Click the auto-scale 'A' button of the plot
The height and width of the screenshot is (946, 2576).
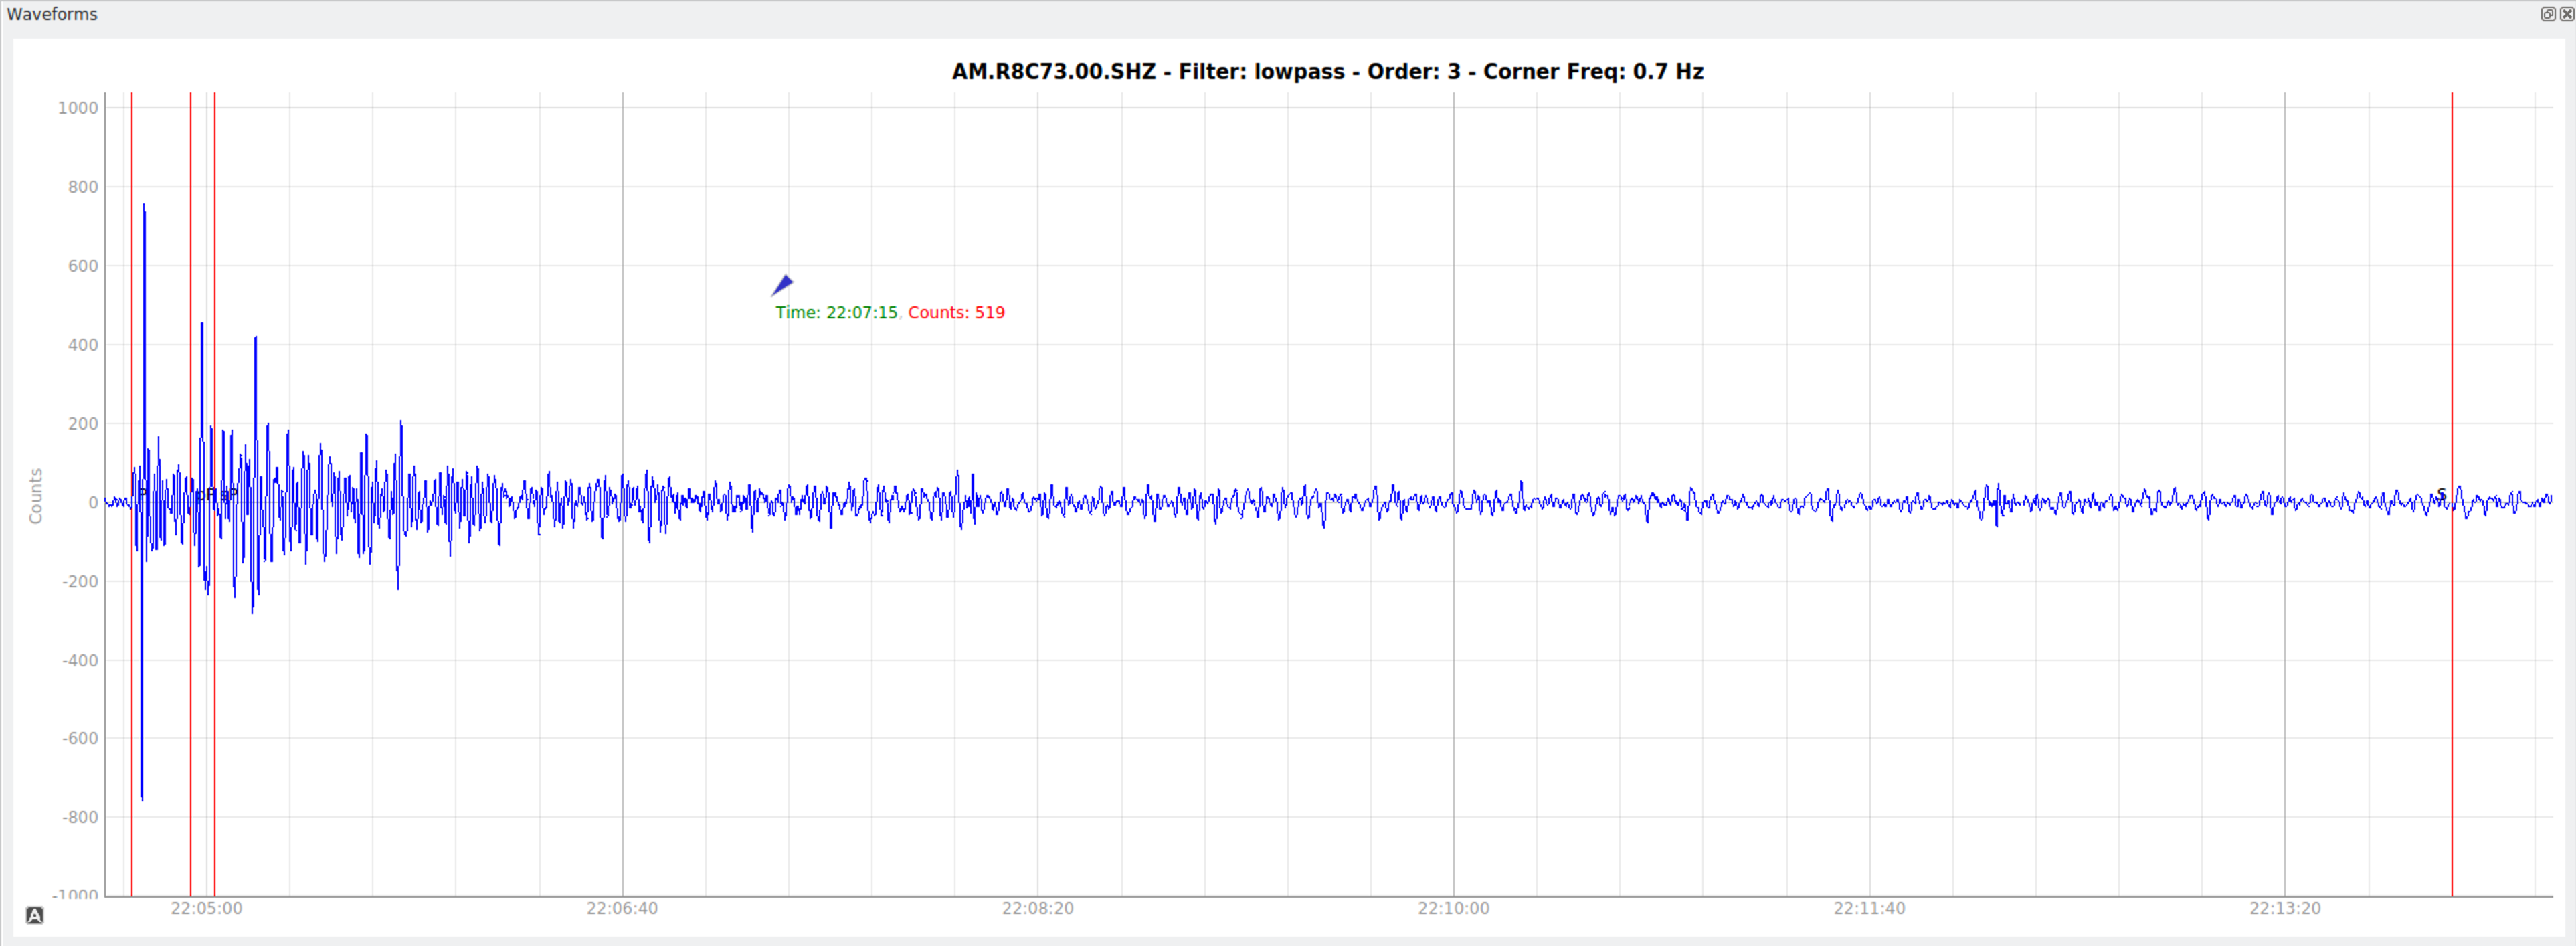coord(34,915)
